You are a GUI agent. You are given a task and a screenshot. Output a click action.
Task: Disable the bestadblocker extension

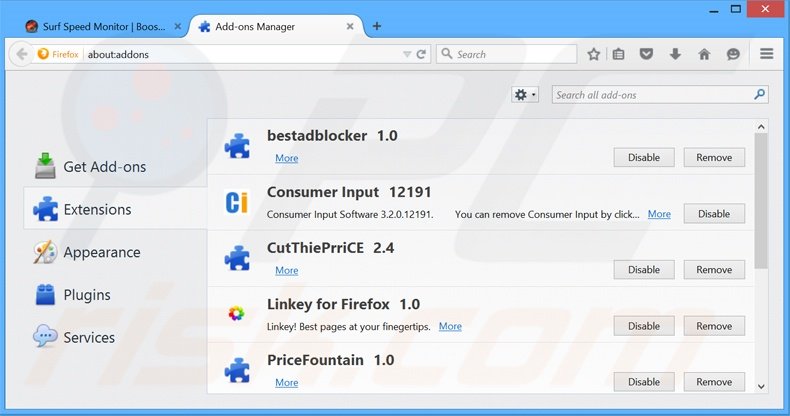(643, 157)
